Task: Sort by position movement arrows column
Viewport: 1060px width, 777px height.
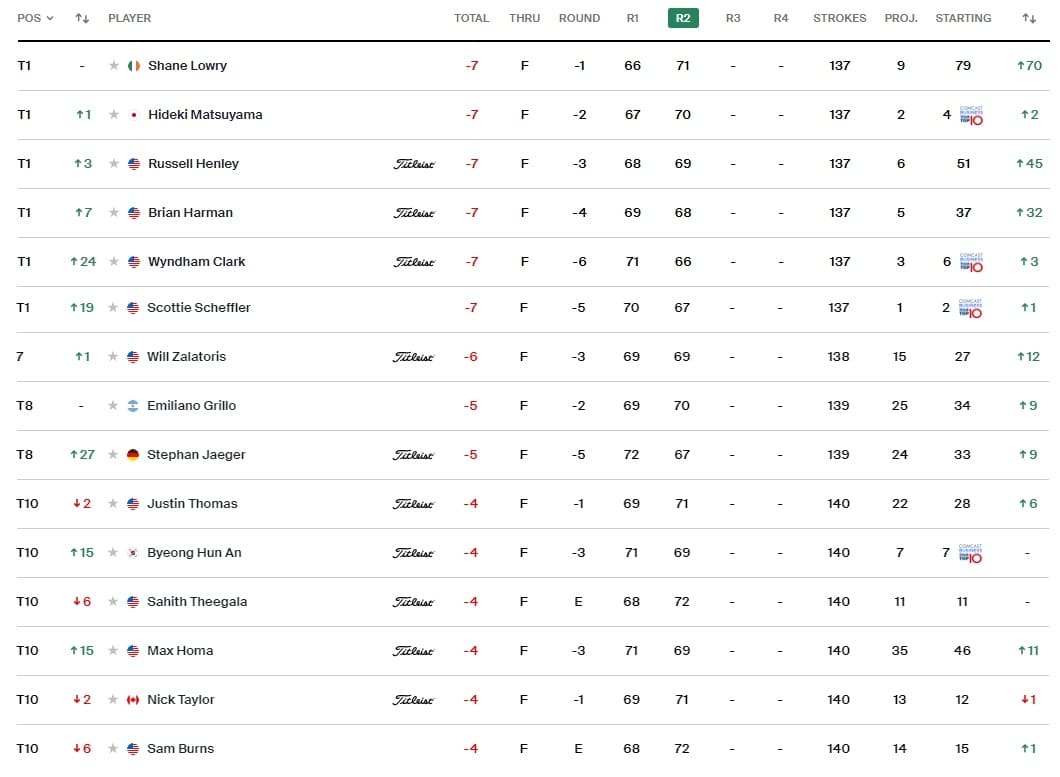Action: [x=82, y=18]
